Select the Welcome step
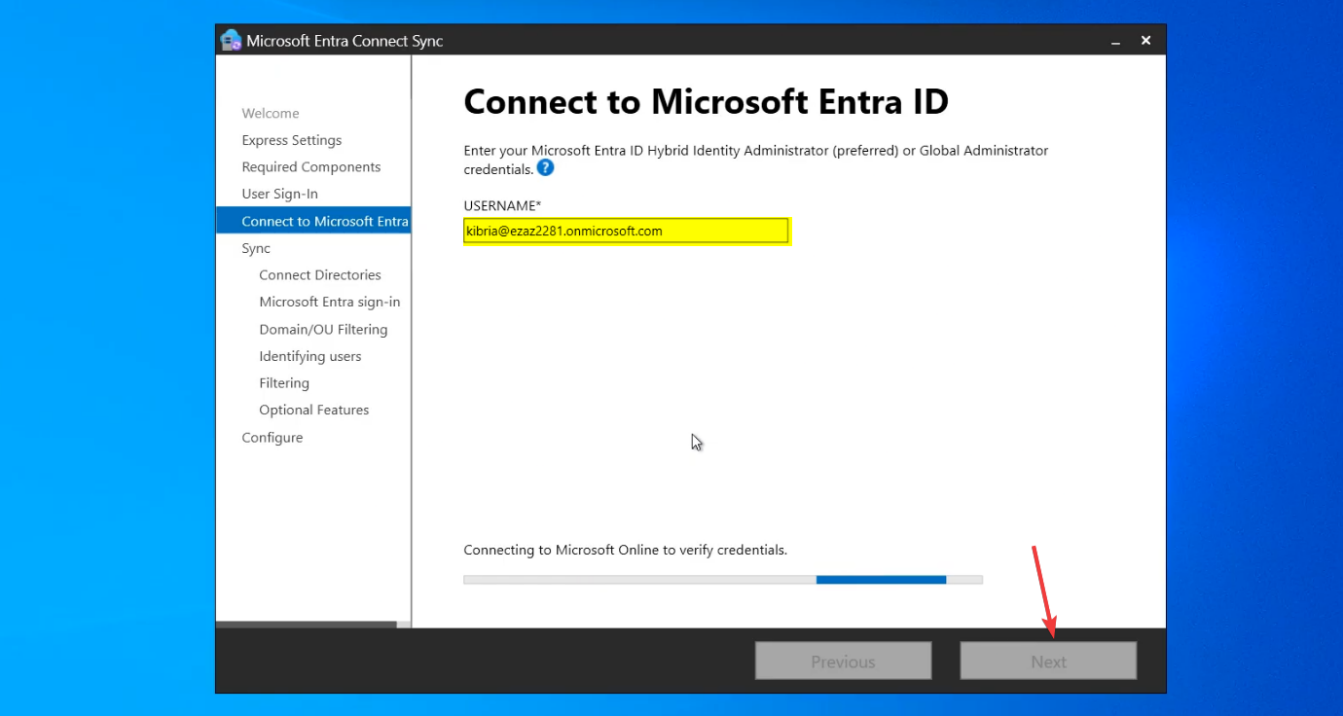1343x716 pixels. [270, 113]
